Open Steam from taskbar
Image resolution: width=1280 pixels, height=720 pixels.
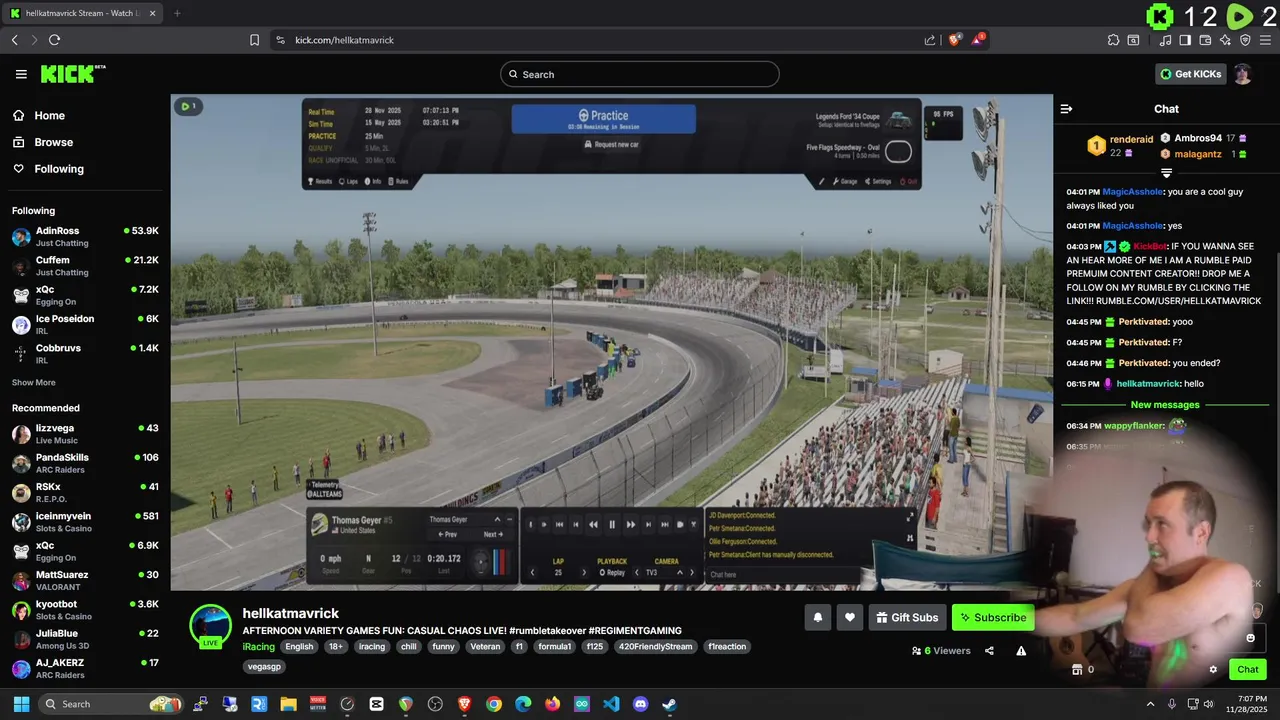(670, 704)
